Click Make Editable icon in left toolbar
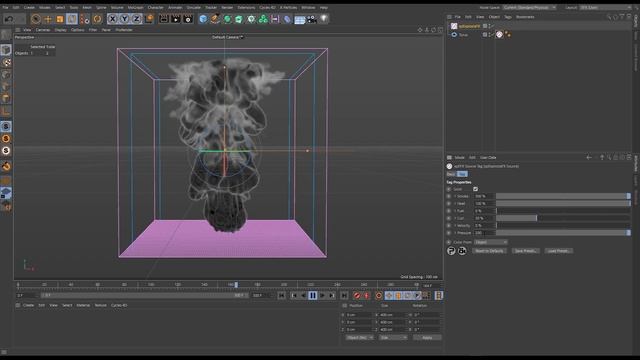The height and width of the screenshot is (360, 640). click(x=6, y=35)
